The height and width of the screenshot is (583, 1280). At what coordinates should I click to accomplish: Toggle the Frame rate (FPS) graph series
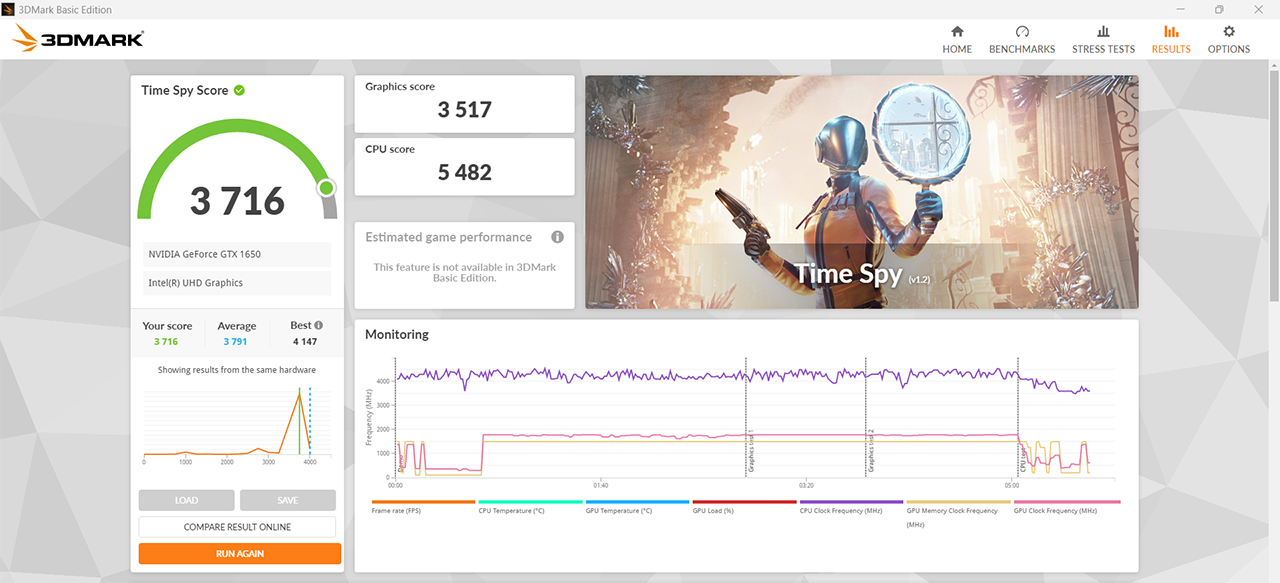[x=422, y=506]
